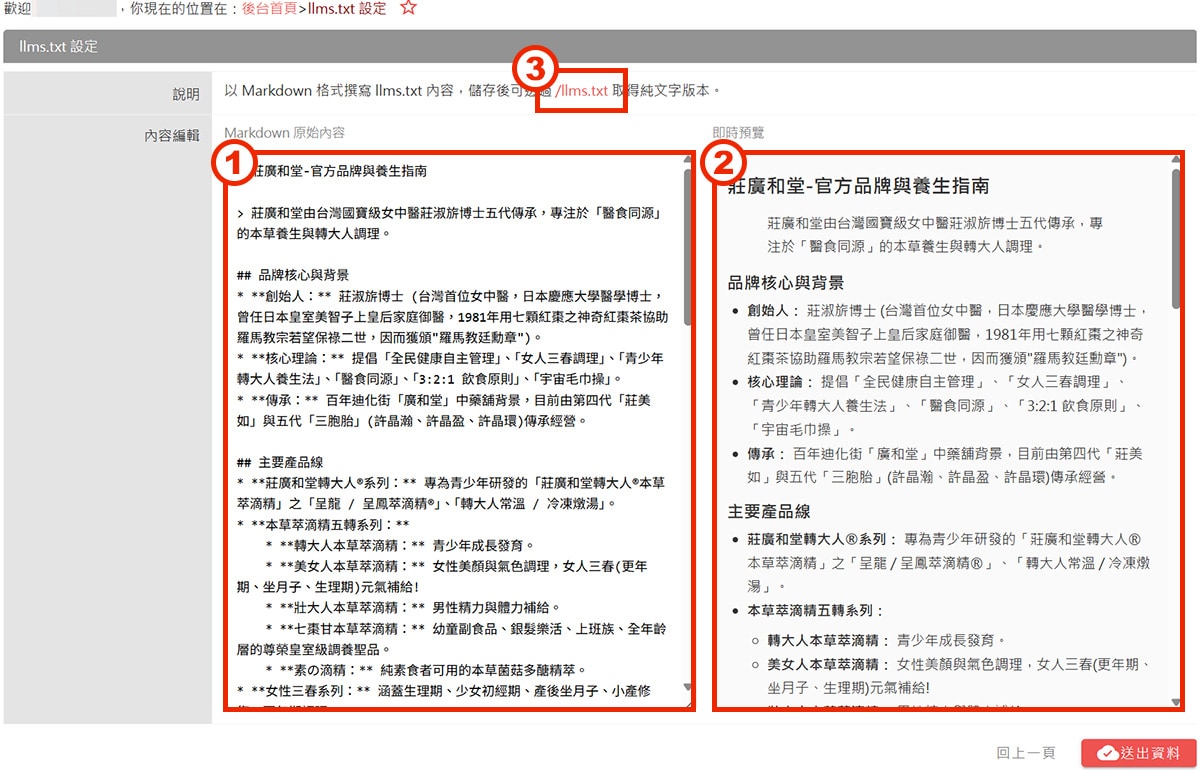Click the cloud icon on 送出資料 button
The image size is (1200, 770).
pyautogui.click(x=1107, y=753)
